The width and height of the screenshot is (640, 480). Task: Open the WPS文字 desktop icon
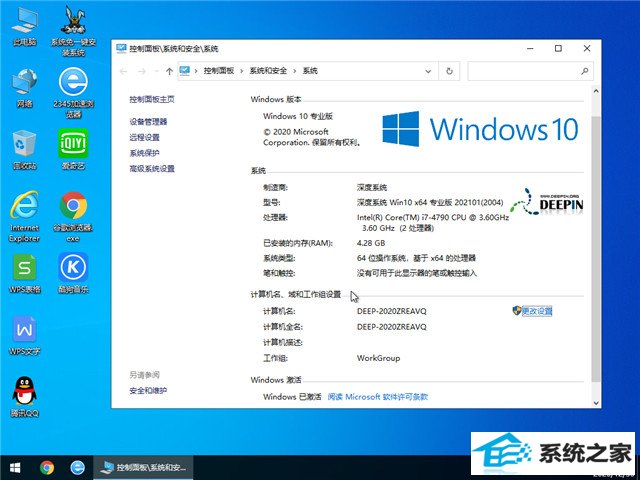click(x=24, y=336)
